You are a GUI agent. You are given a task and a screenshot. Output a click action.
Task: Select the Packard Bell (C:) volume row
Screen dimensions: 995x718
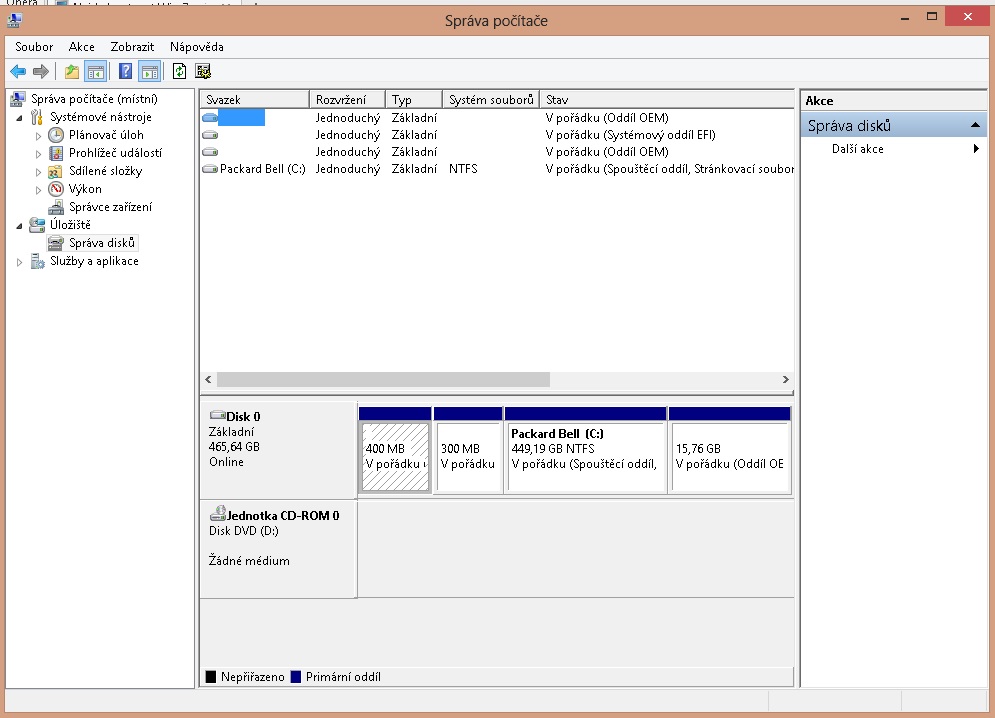click(x=262, y=169)
